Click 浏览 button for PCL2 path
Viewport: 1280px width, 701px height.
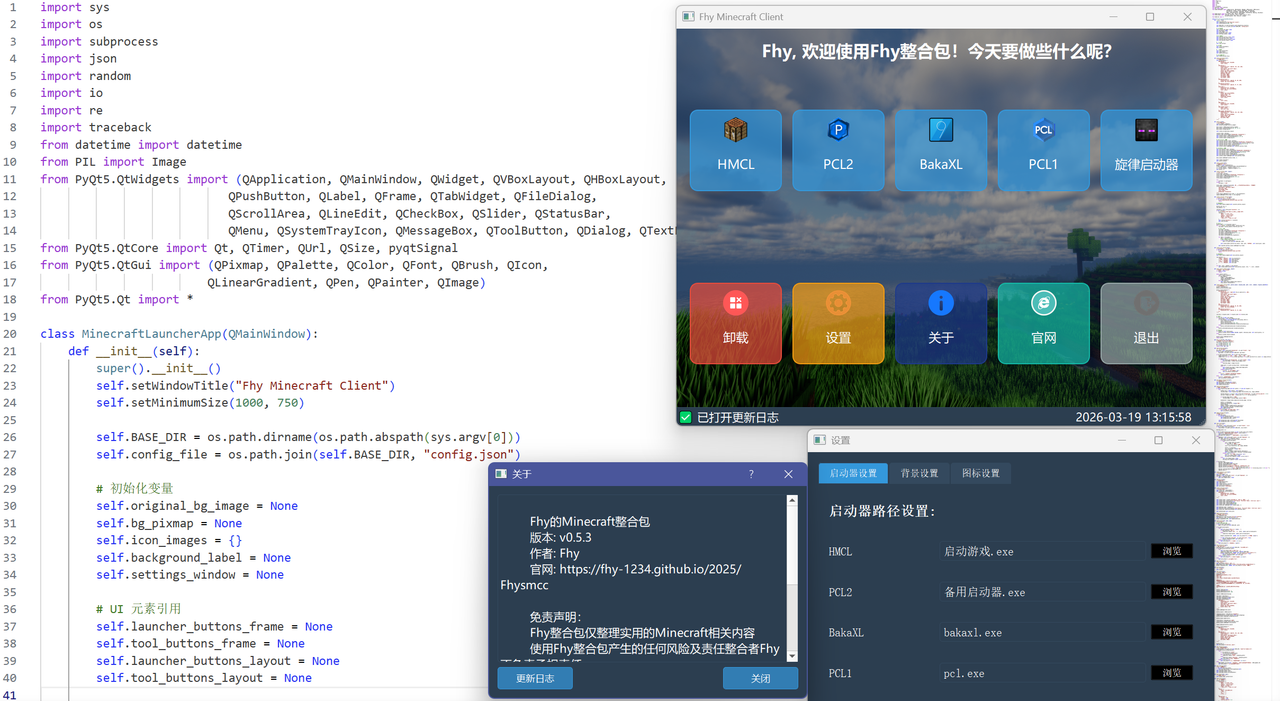point(1172,592)
